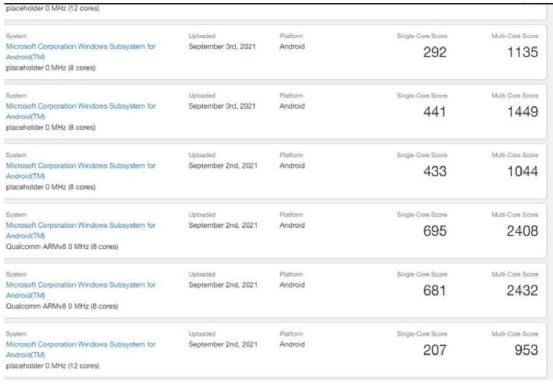Click the multi-core score 953
This screenshot has height=384, width=553.
click(x=526, y=351)
